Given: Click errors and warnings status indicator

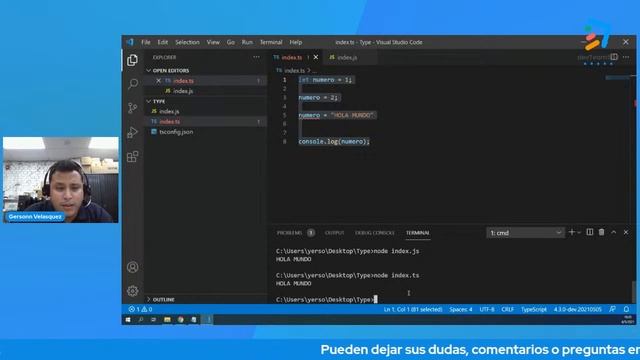Looking at the screenshot, I should click(x=140, y=309).
